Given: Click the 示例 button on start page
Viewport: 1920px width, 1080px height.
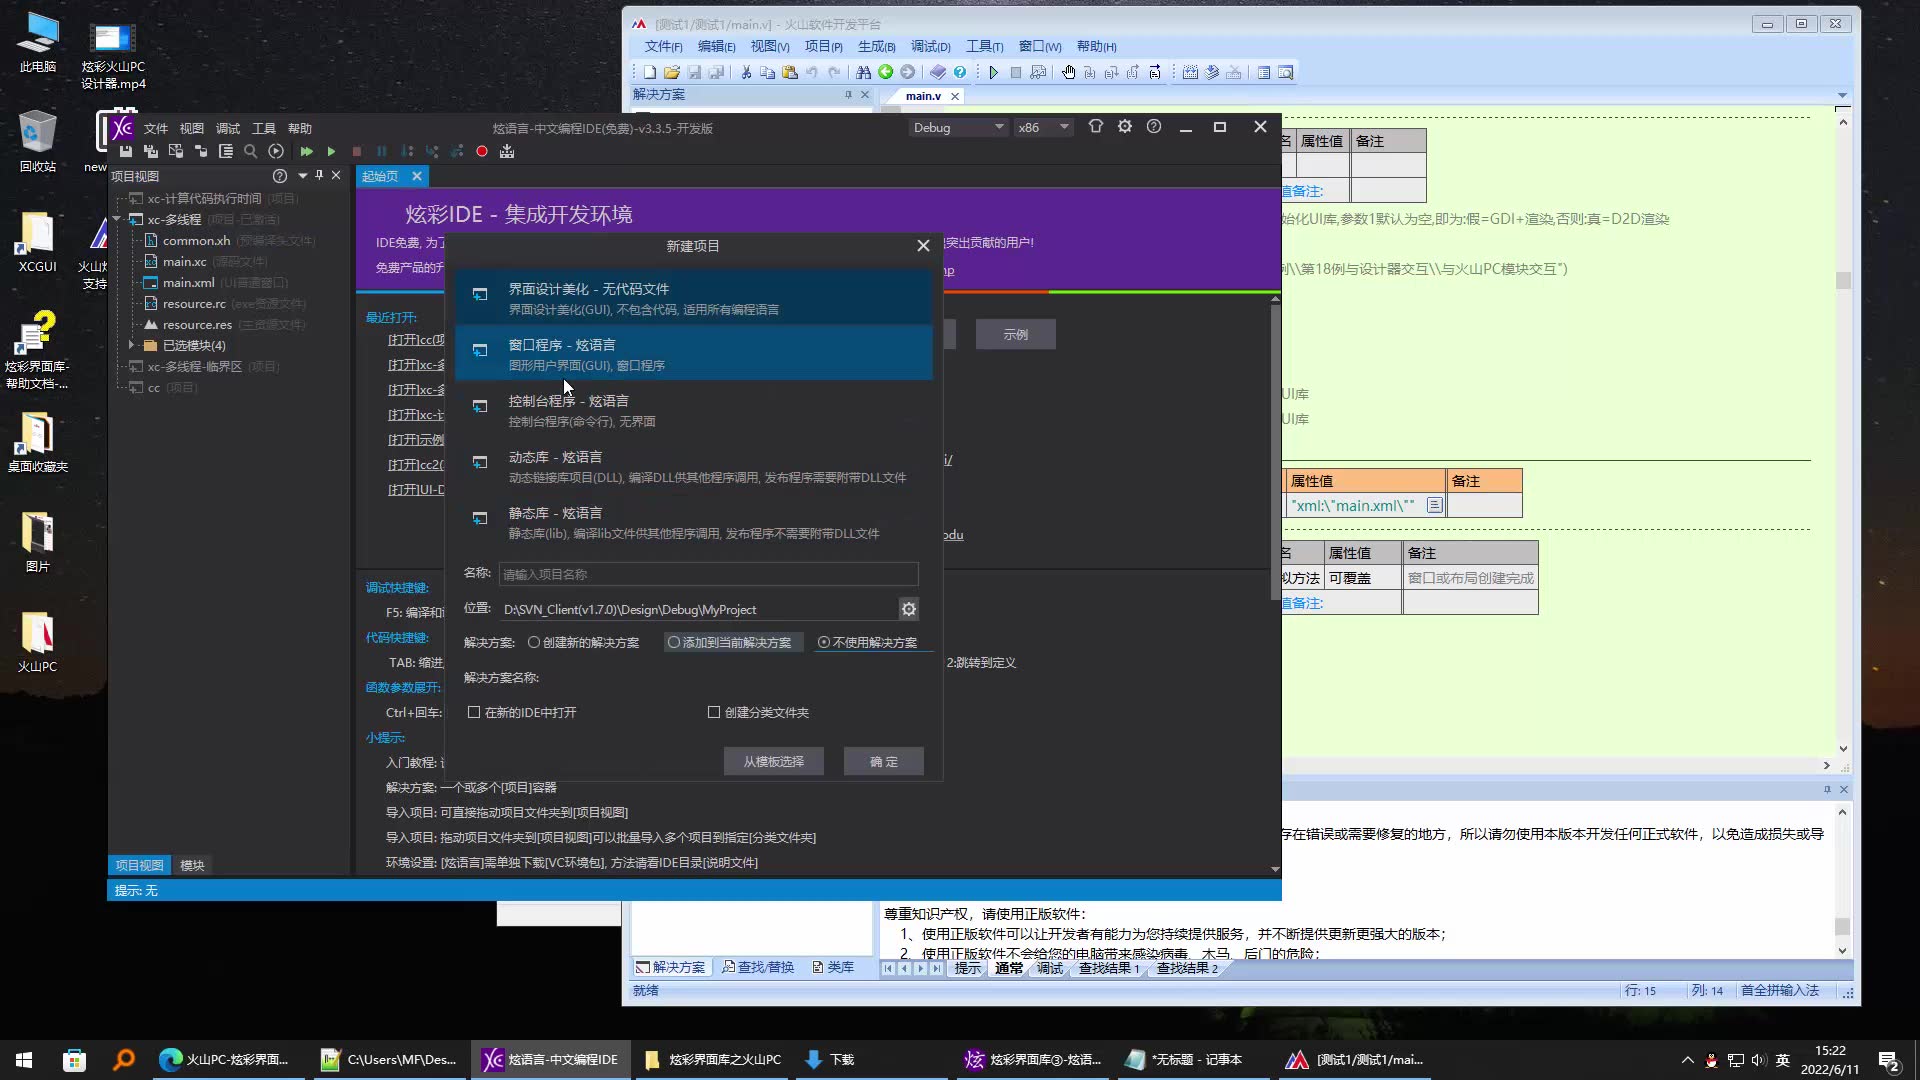Looking at the screenshot, I should (1015, 334).
